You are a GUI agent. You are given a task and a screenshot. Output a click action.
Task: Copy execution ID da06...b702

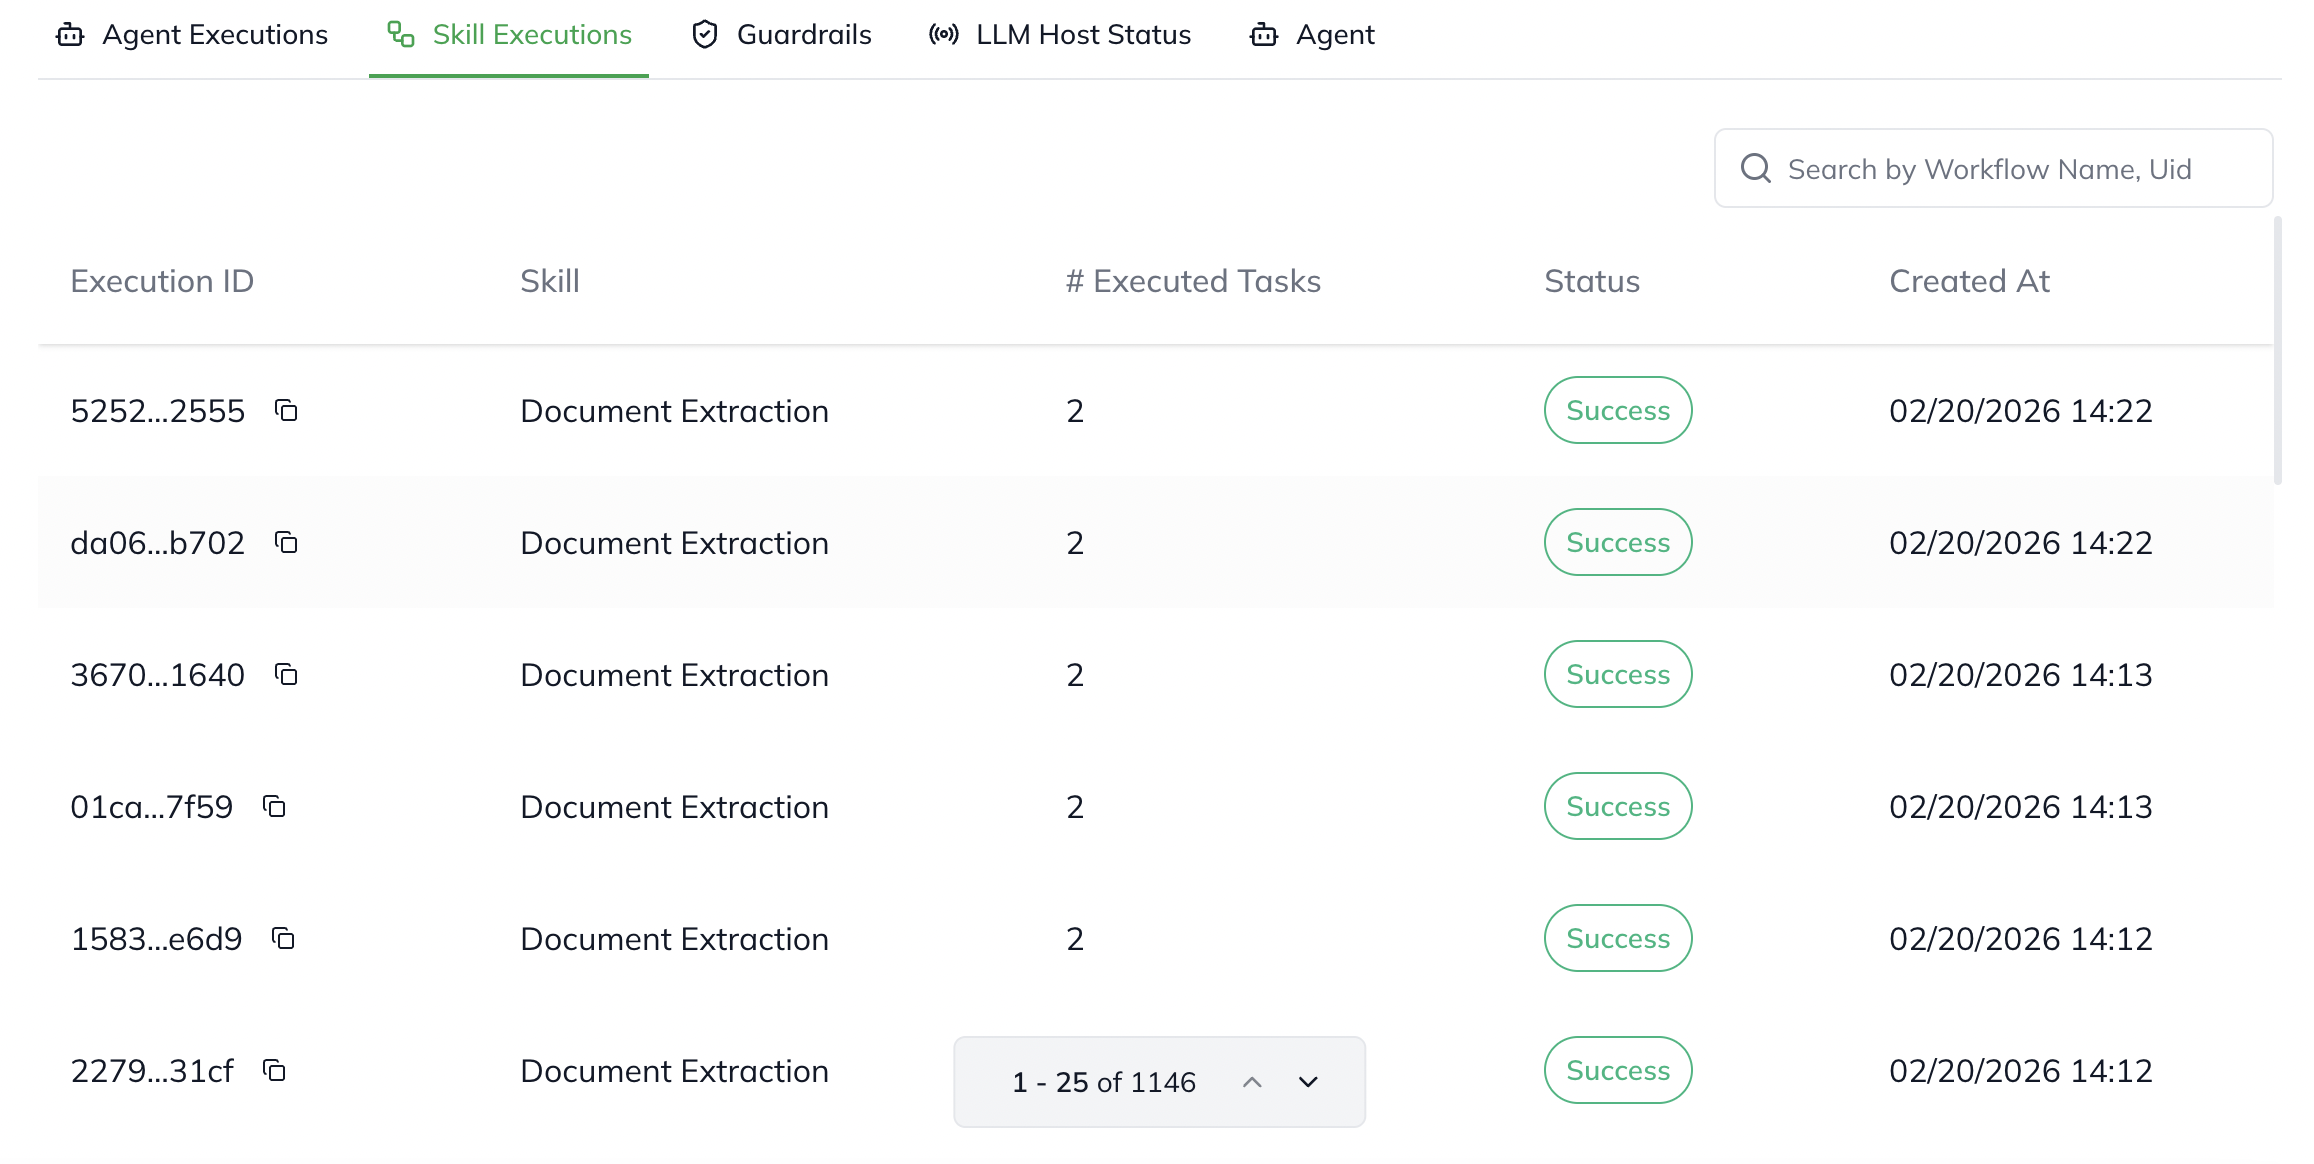tap(286, 543)
